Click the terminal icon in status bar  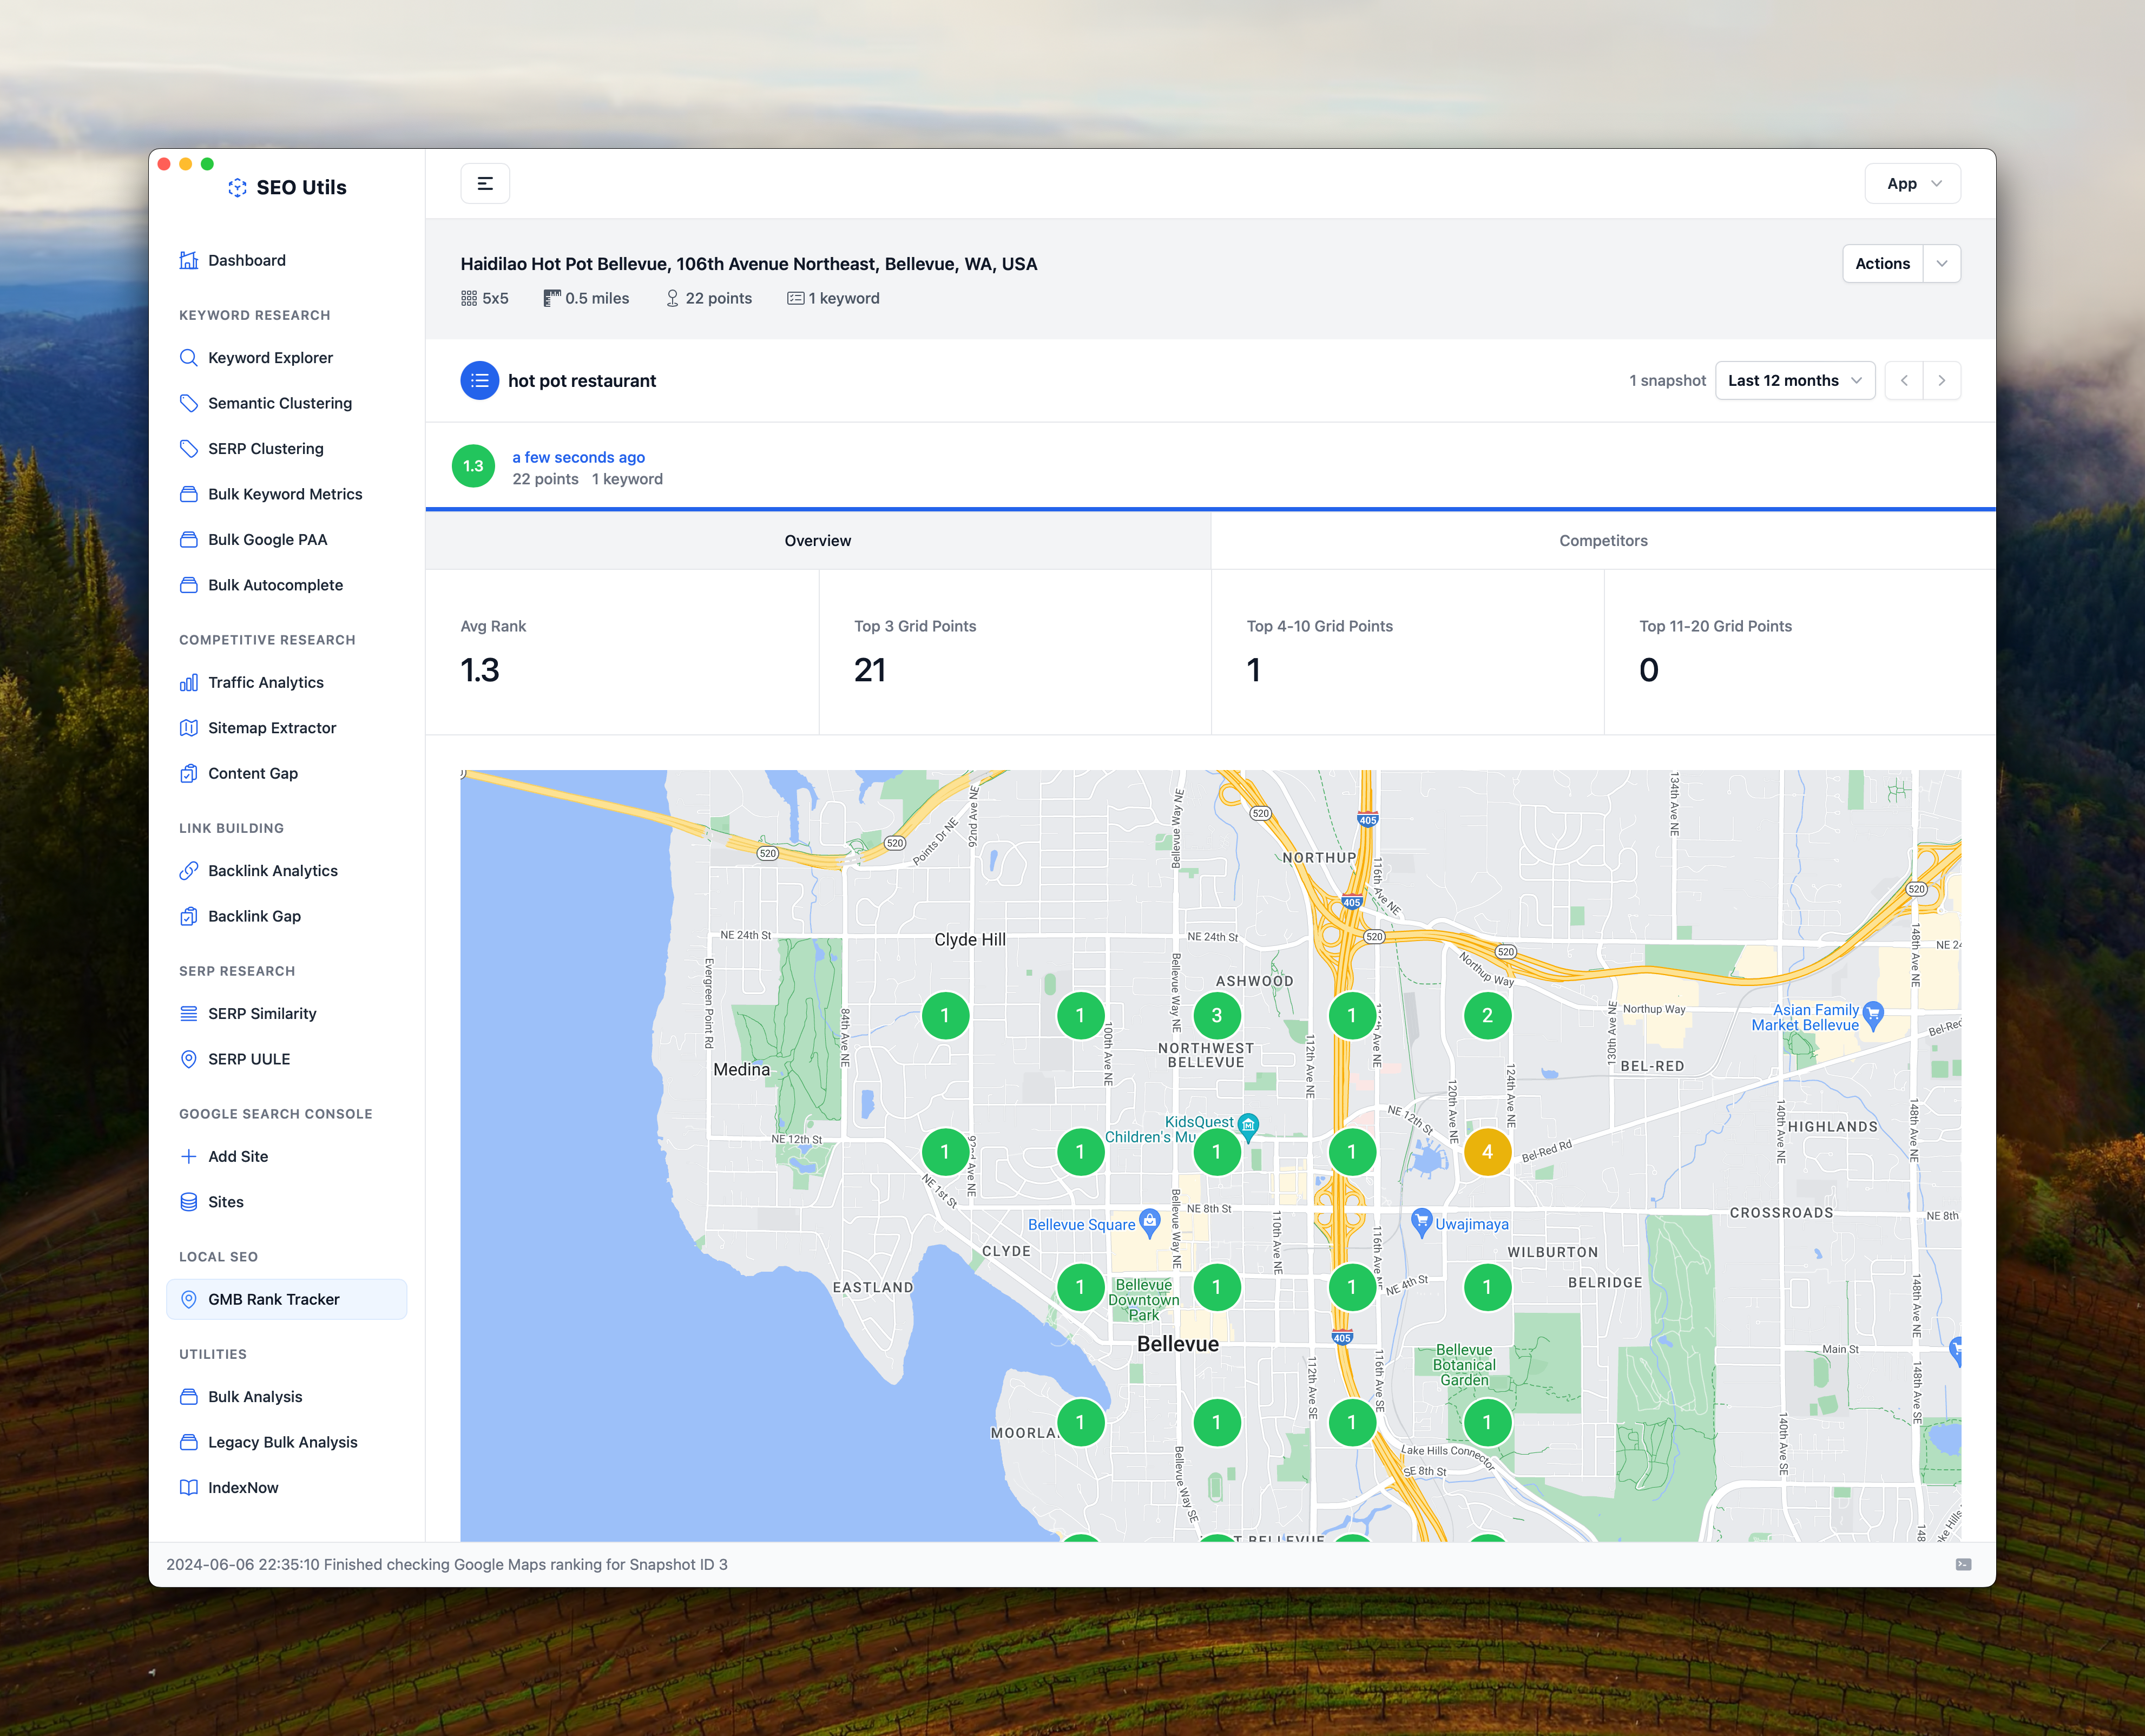pyautogui.click(x=1963, y=1565)
